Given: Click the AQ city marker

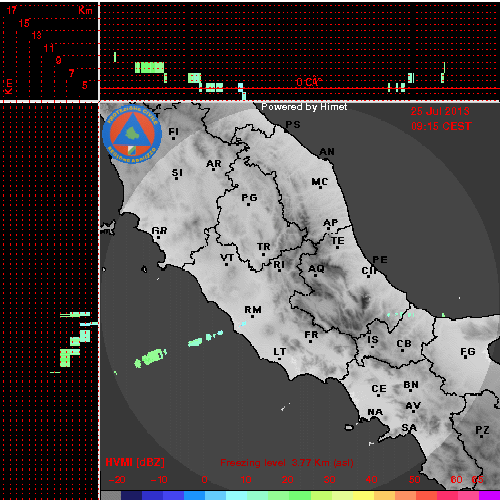Looking at the screenshot, I should pyautogui.click(x=316, y=275).
